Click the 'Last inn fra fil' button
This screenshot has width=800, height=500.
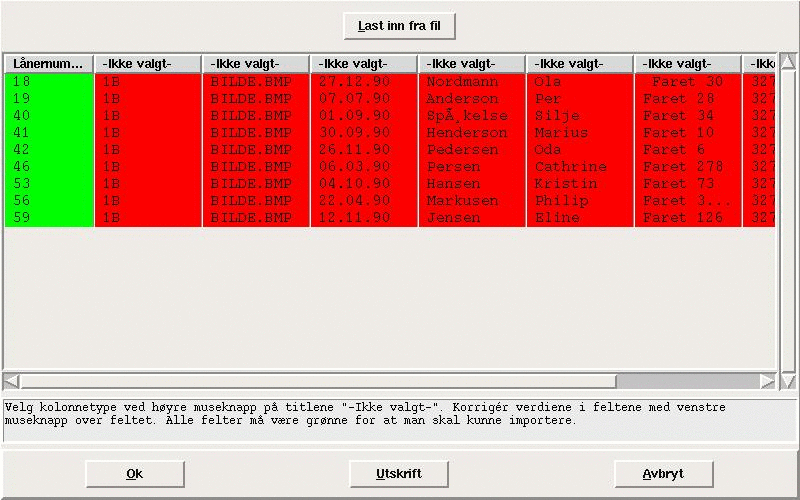[399, 26]
